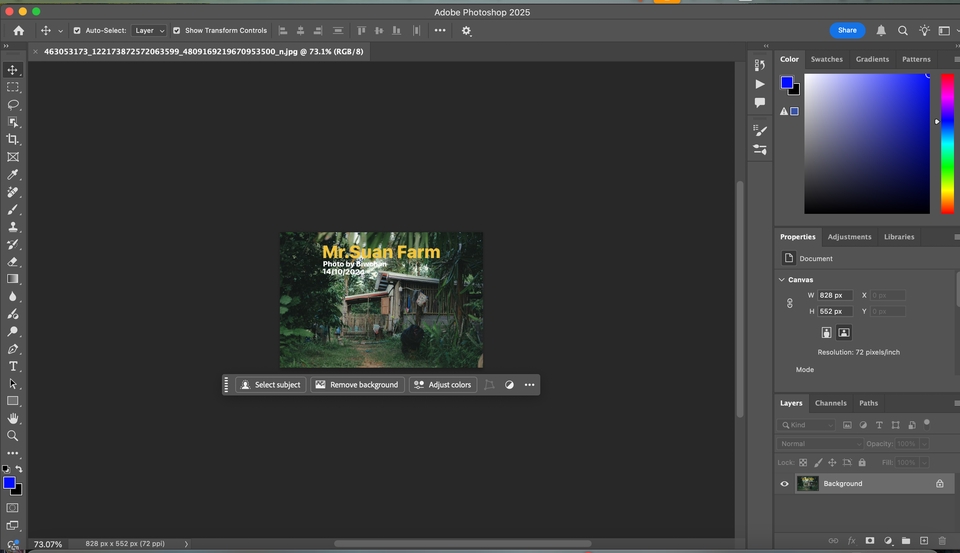Image resolution: width=960 pixels, height=553 pixels.
Task: Collapse the Canvas section
Action: click(782, 280)
